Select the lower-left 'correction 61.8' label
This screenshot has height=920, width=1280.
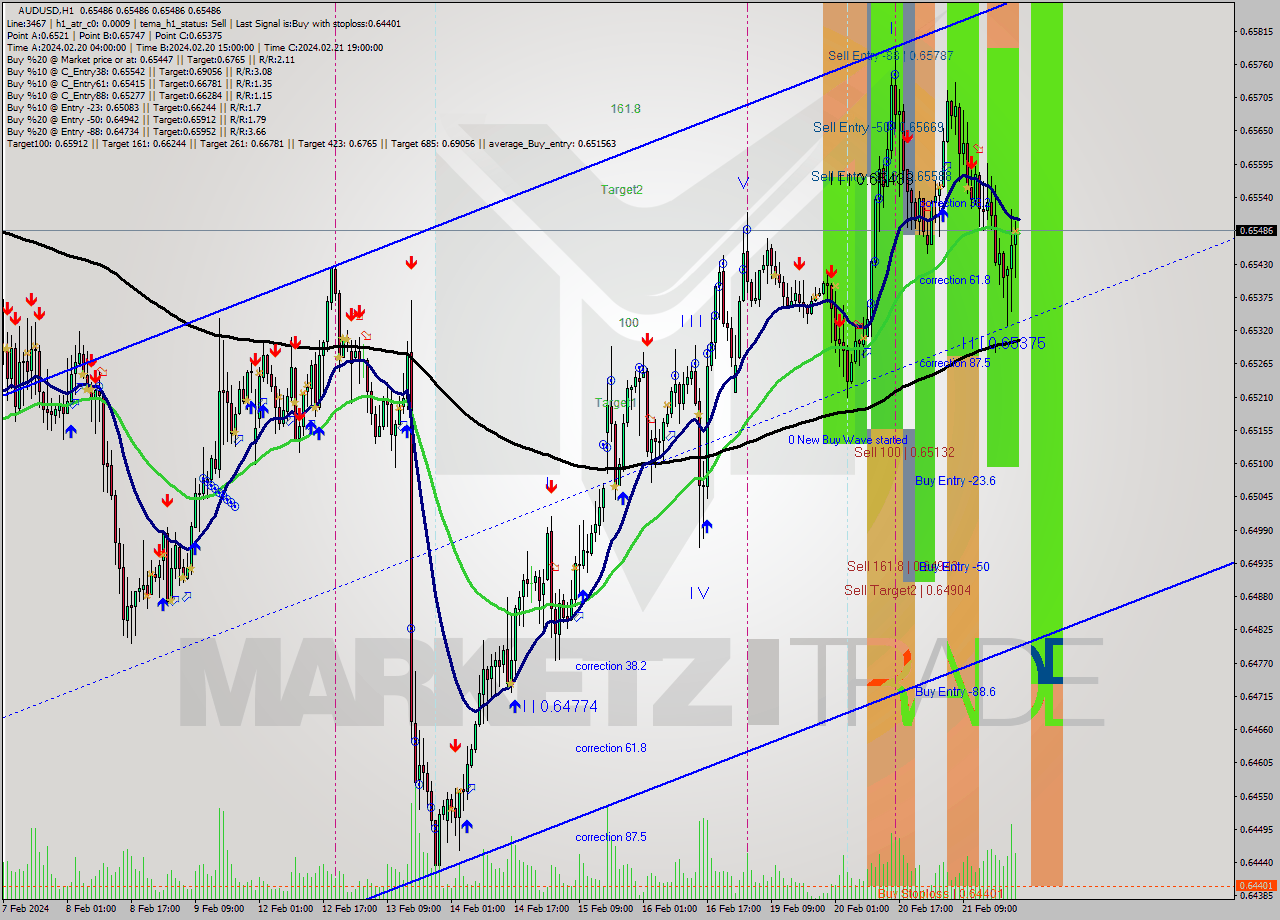coord(610,748)
